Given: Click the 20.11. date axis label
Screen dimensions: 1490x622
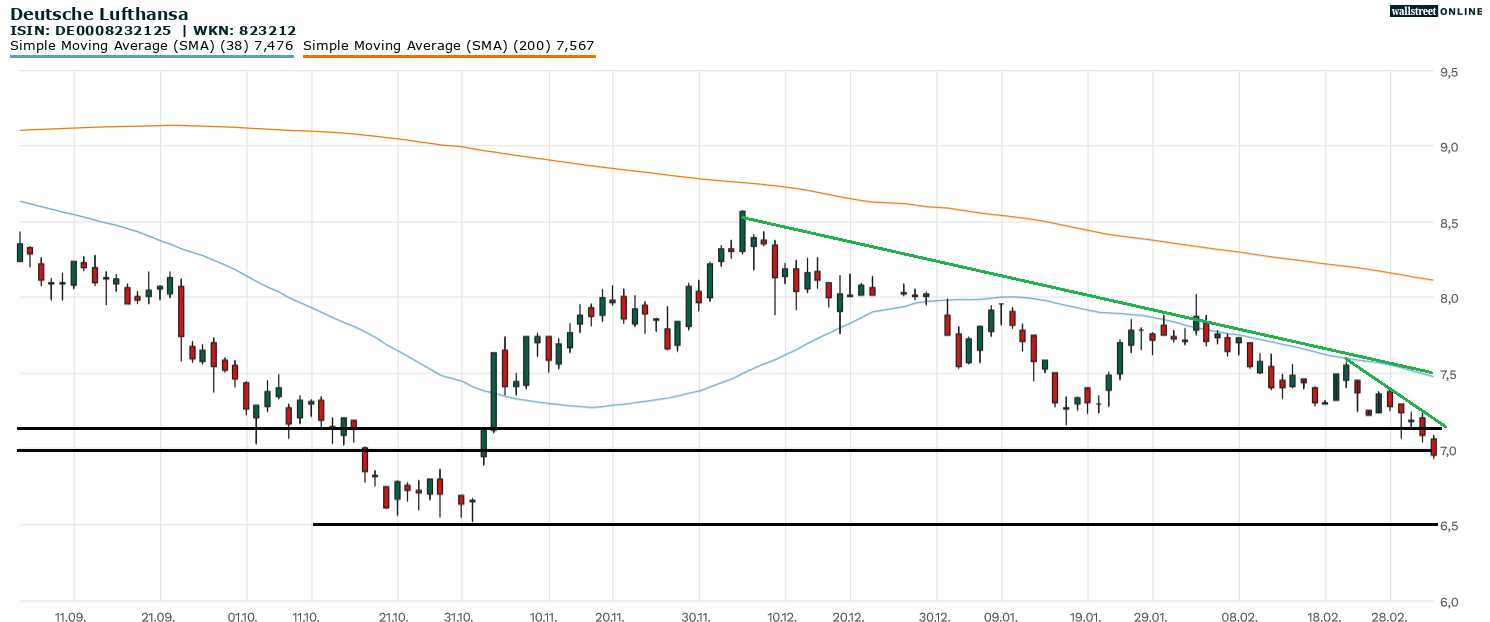Looking at the screenshot, I should (611, 617).
